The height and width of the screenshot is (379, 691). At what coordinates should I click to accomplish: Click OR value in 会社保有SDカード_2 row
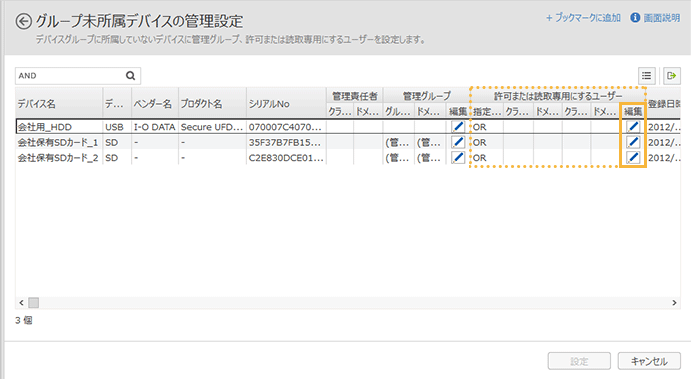tap(479, 158)
